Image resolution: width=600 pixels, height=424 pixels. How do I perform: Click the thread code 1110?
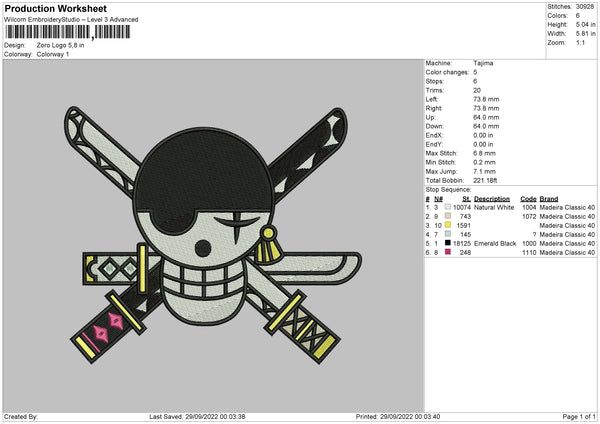(x=529, y=253)
